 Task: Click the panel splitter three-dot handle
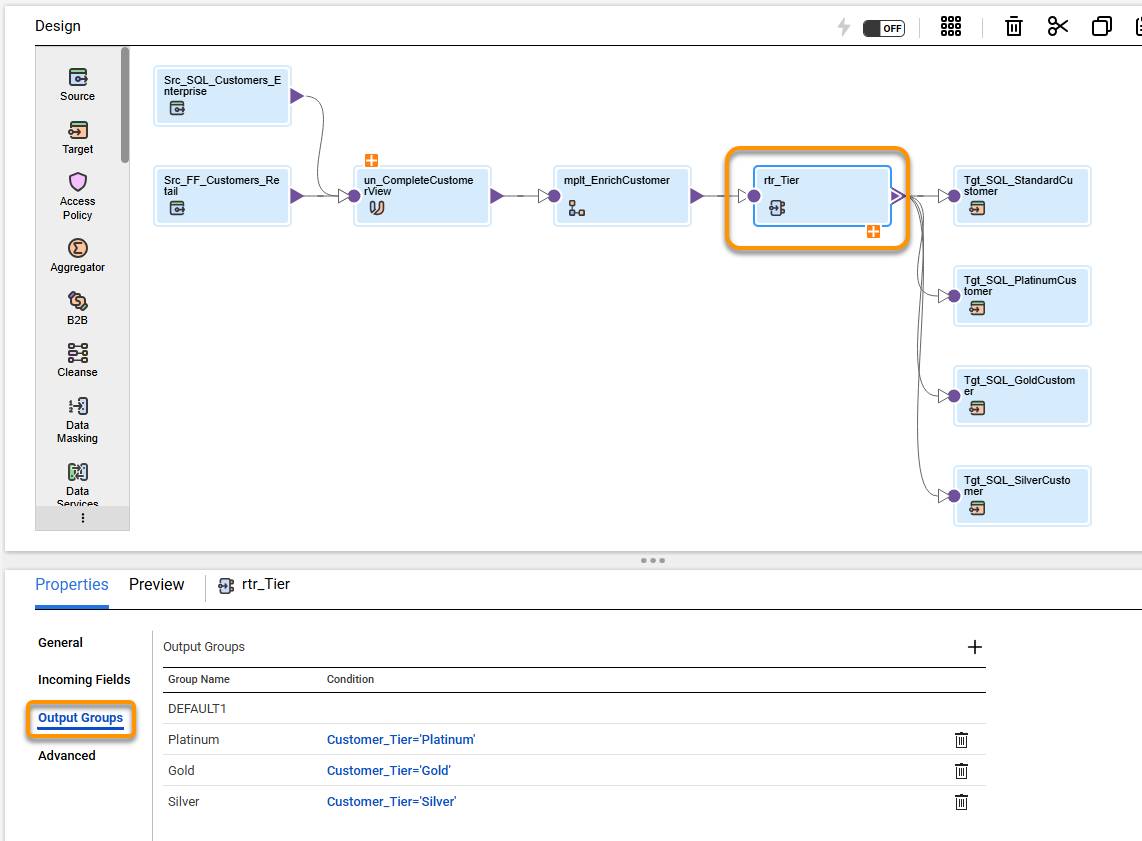coord(653,560)
